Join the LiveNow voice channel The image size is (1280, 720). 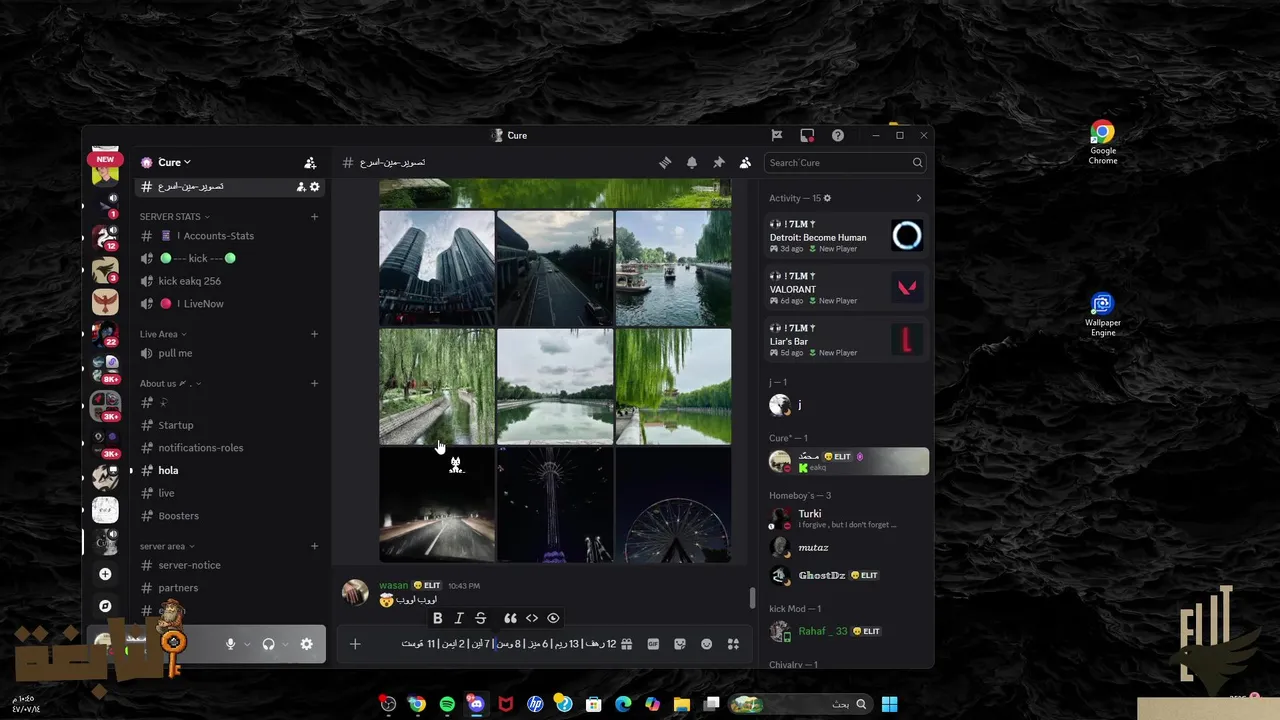click(230, 303)
